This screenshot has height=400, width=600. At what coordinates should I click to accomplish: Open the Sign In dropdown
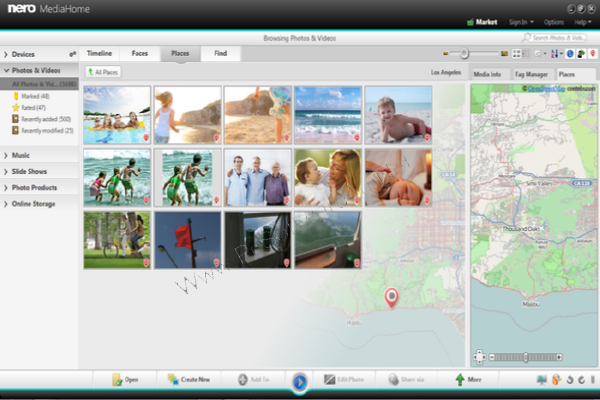(x=521, y=22)
